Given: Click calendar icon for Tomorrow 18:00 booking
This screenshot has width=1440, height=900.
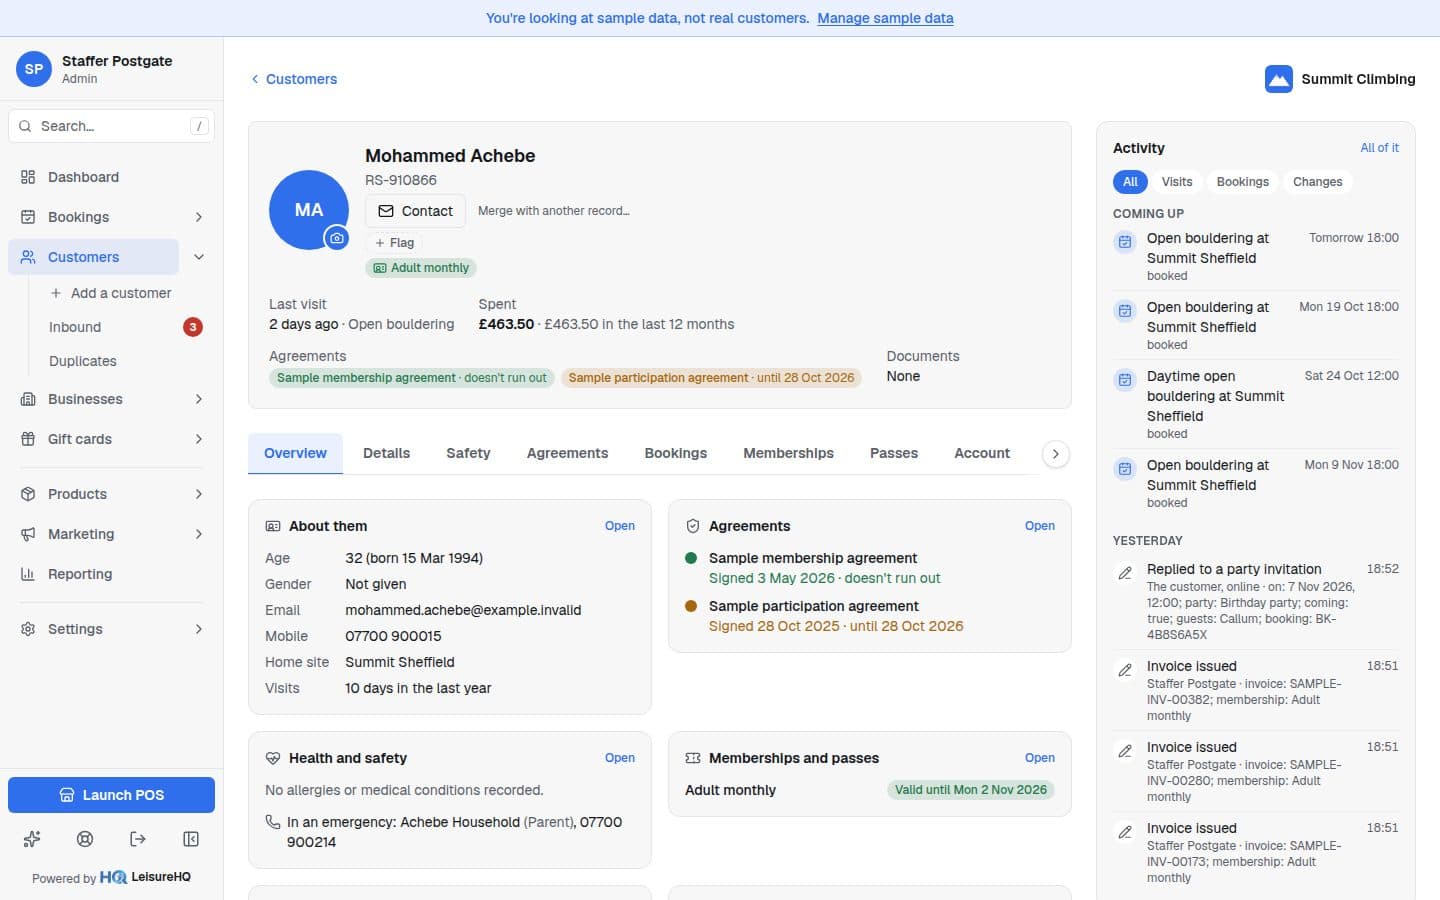Looking at the screenshot, I should pyautogui.click(x=1125, y=242).
